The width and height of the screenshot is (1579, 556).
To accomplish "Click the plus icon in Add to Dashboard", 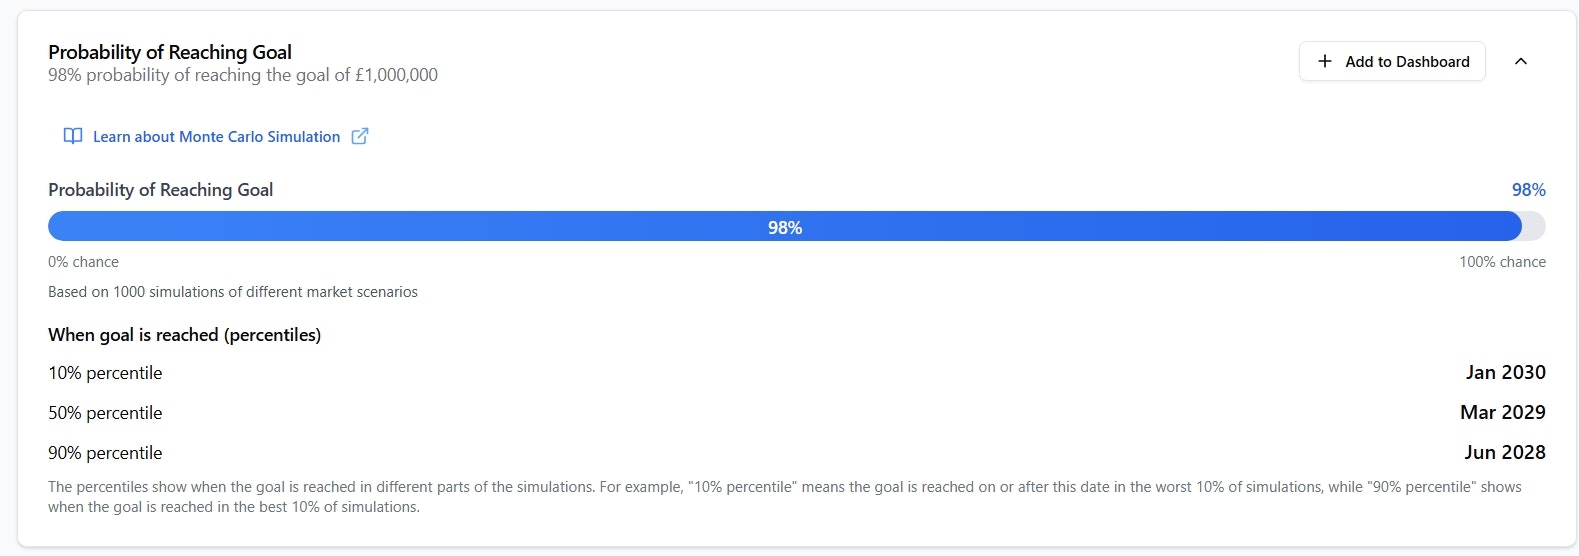I will pyautogui.click(x=1325, y=61).
